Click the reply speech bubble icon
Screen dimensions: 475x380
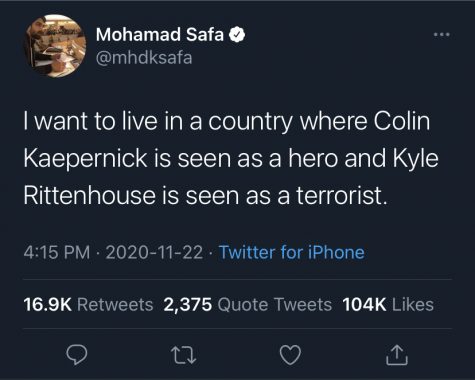click(77, 355)
